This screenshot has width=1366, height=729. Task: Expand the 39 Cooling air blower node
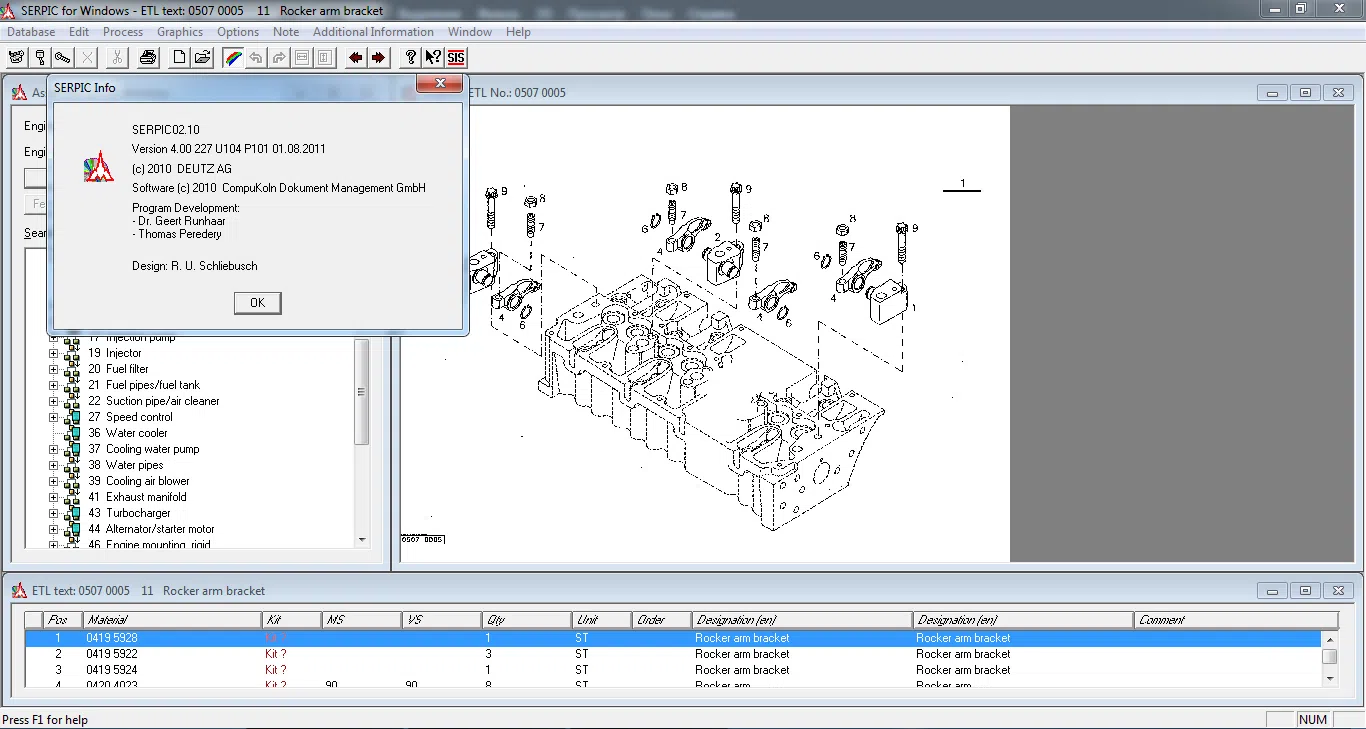(54, 481)
